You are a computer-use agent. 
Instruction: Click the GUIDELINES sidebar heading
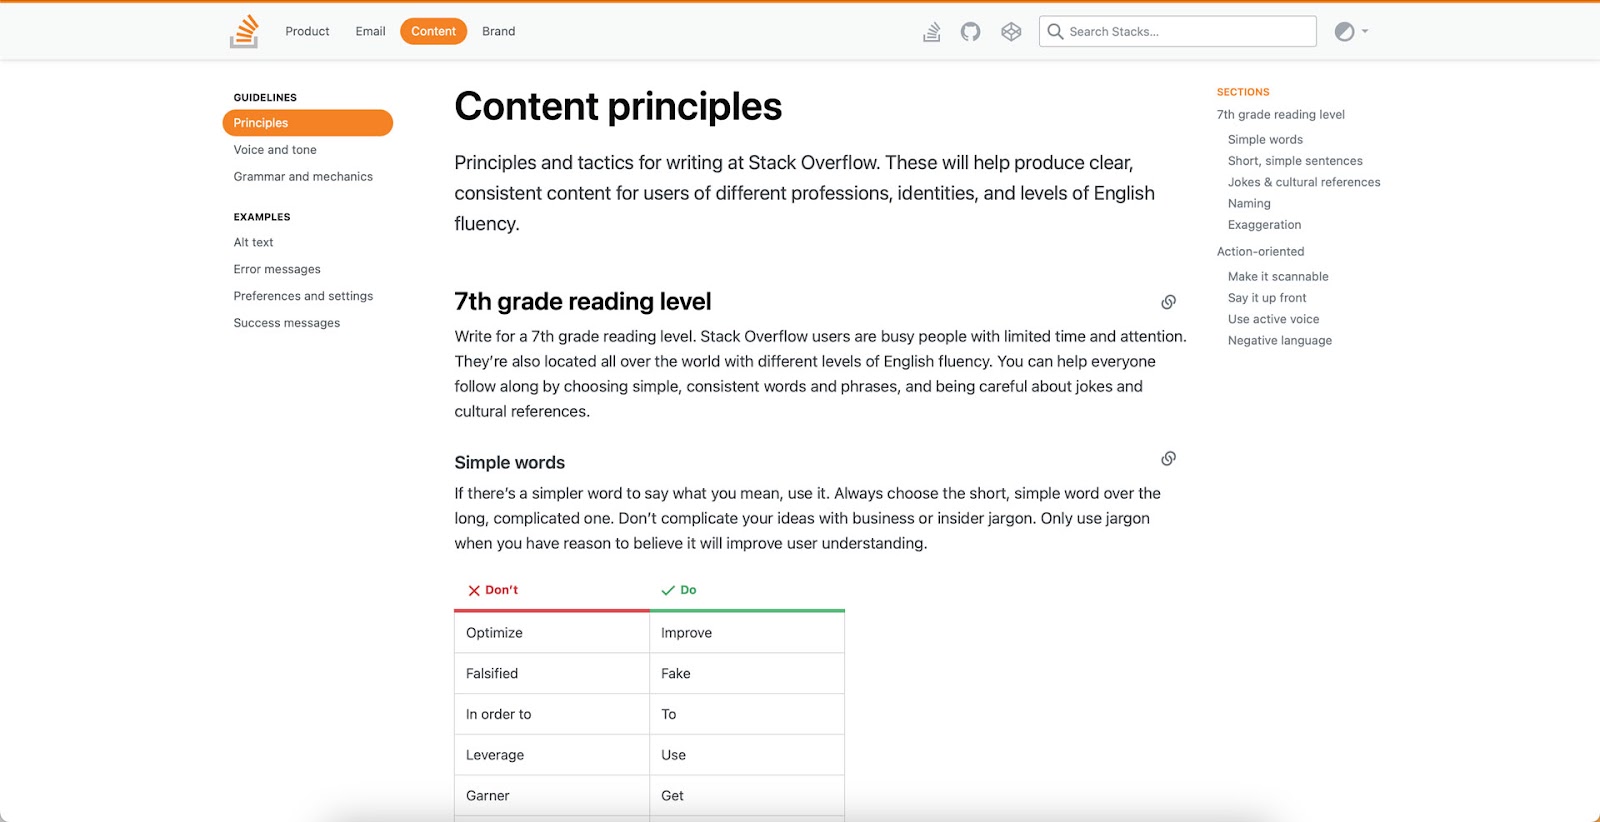tap(265, 98)
